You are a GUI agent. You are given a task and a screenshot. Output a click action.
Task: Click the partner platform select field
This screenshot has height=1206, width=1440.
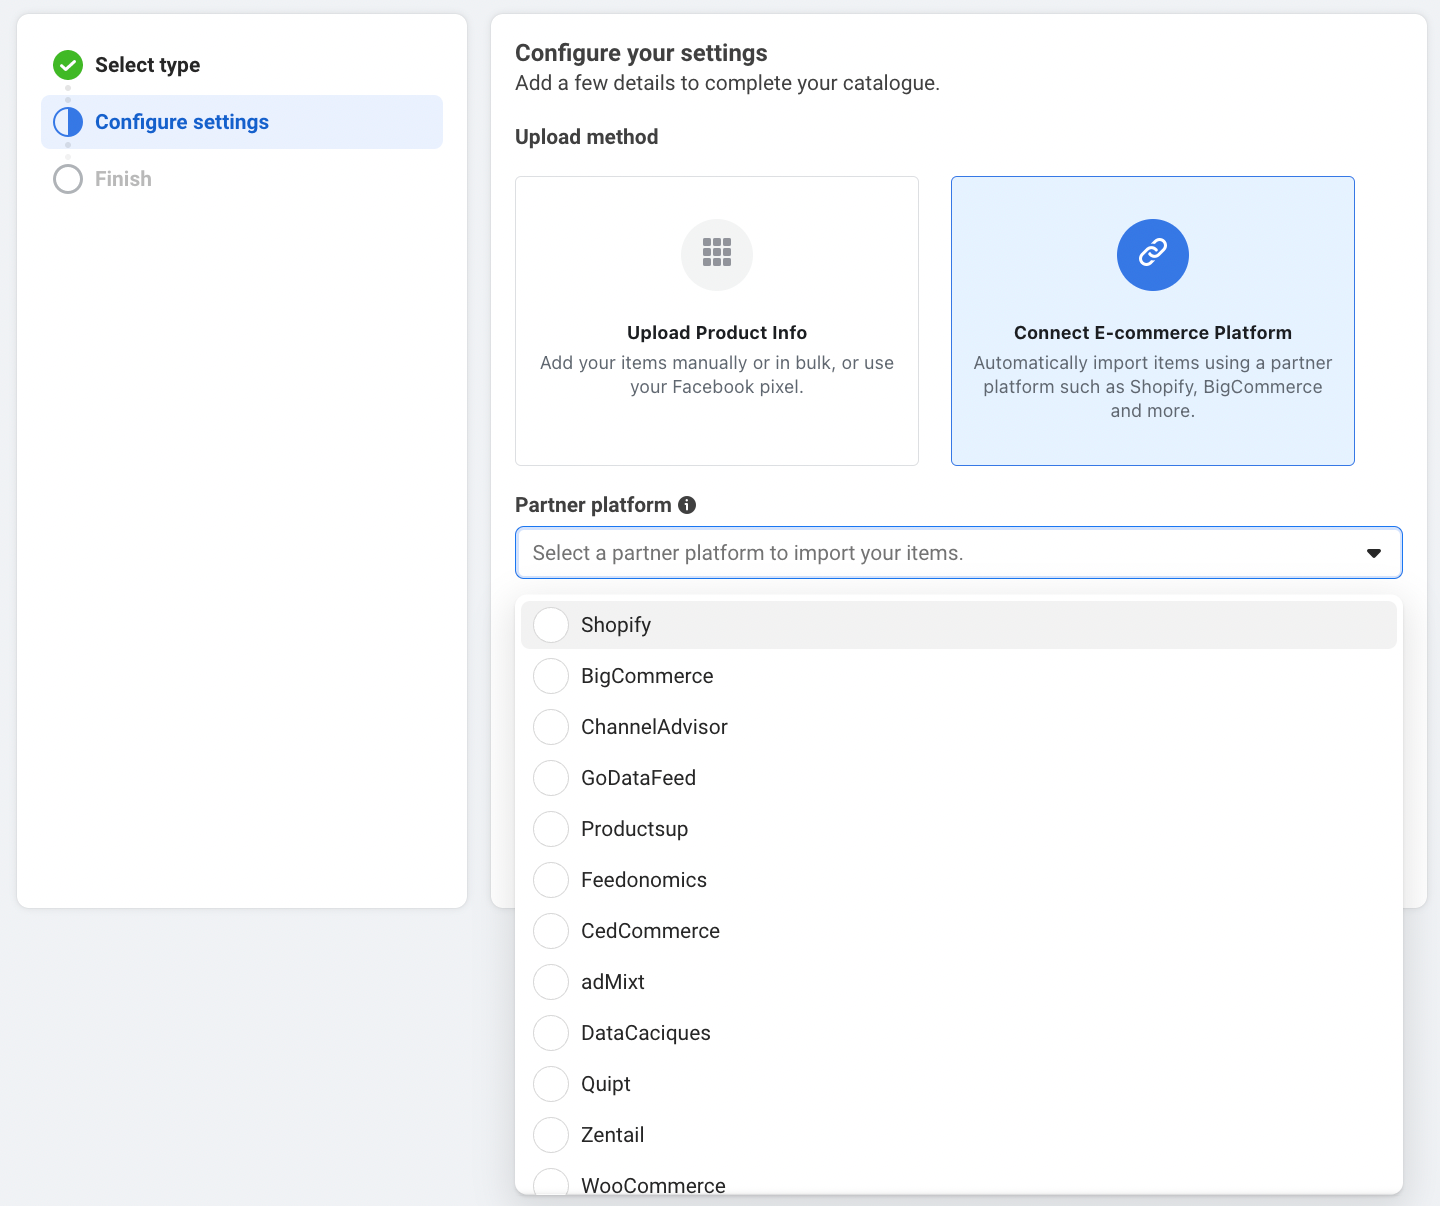pos(959,553)
